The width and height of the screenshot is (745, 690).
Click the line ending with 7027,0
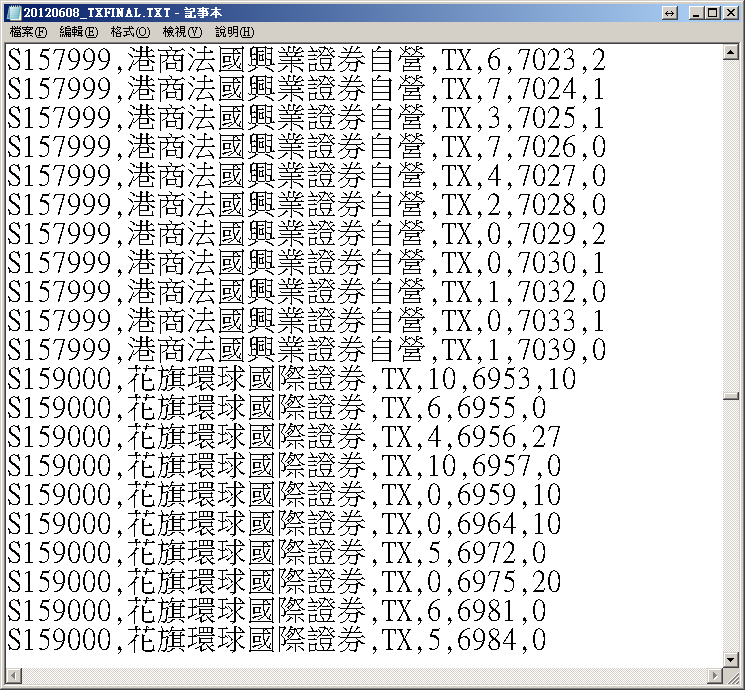[x=306, y=176]
